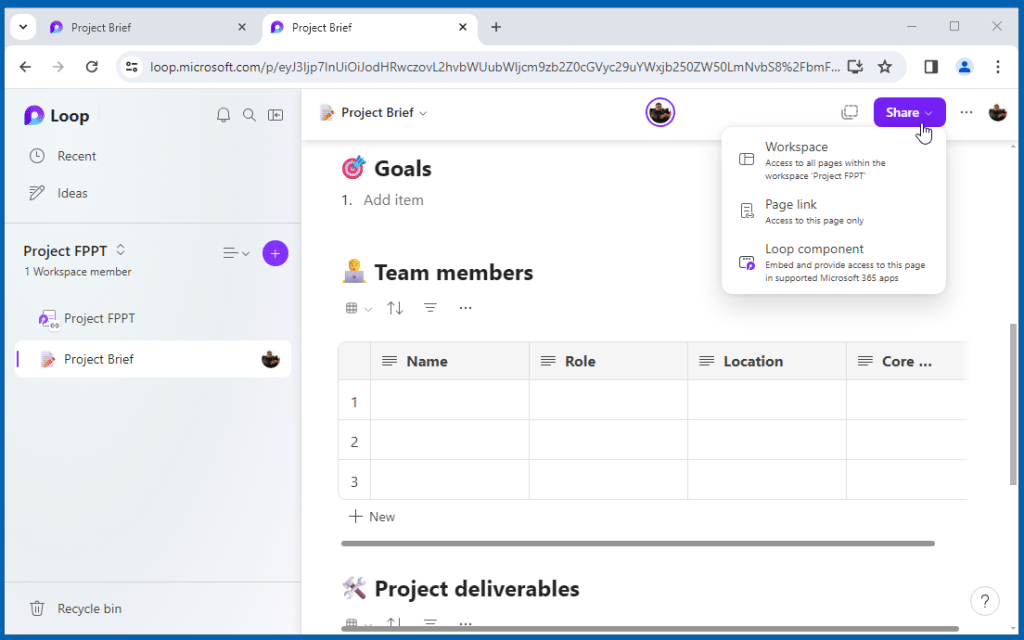Click the Loop logo in the sidebar
1024x640 pixels.
pyautogui.click(x=36, y=115)
